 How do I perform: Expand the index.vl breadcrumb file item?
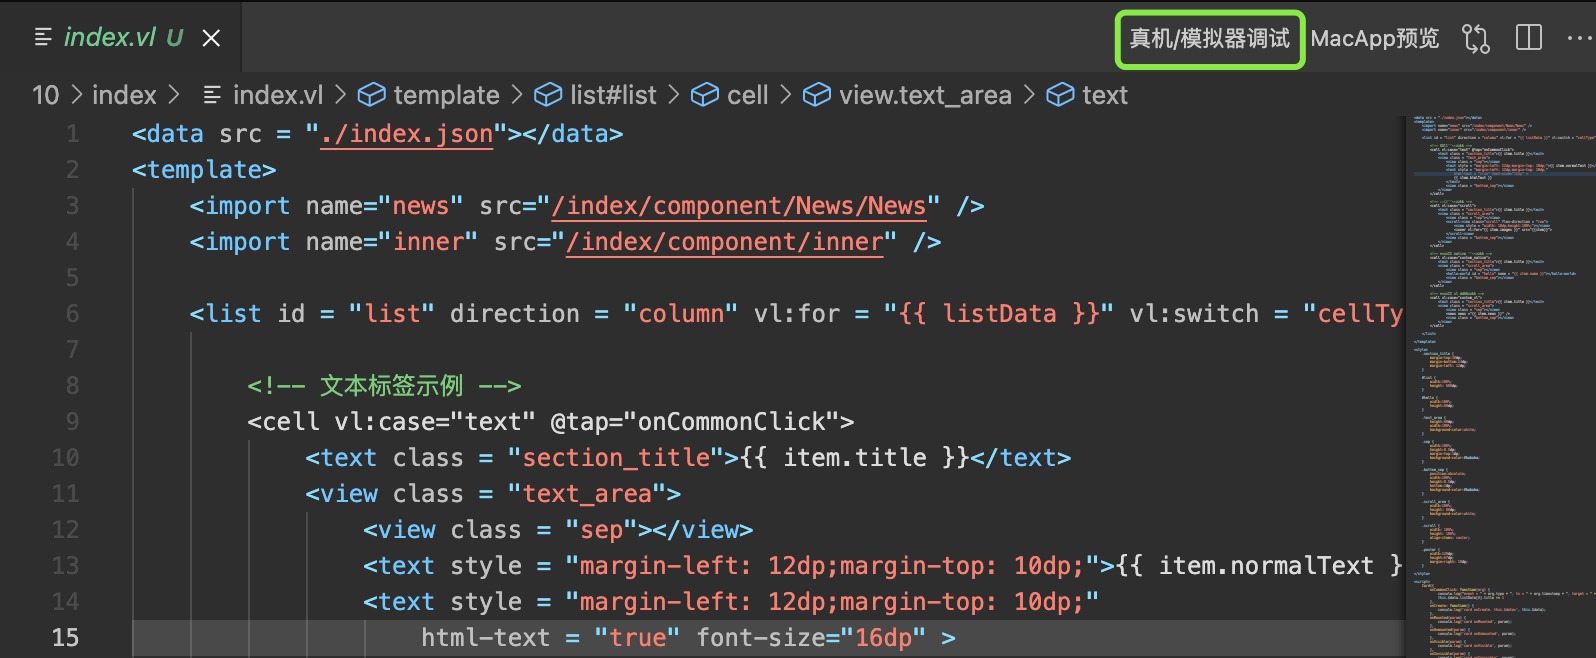278,95
